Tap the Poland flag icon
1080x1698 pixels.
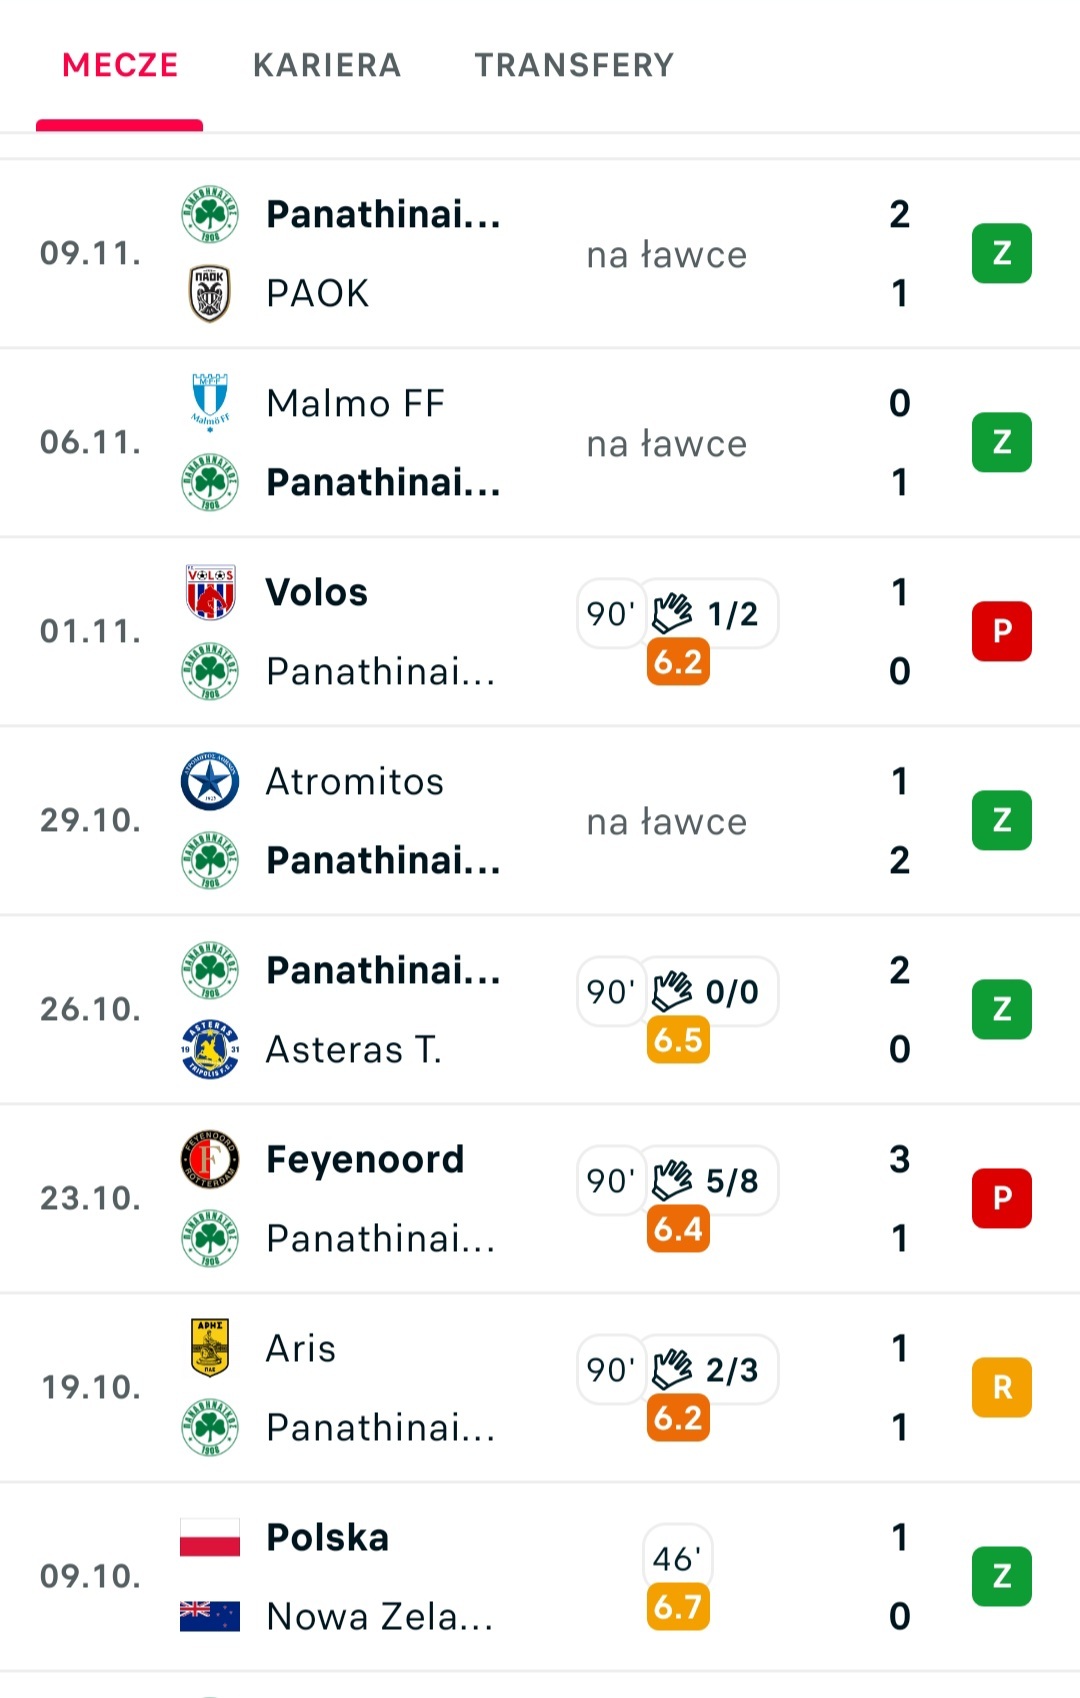click(x=210, y=1537)
